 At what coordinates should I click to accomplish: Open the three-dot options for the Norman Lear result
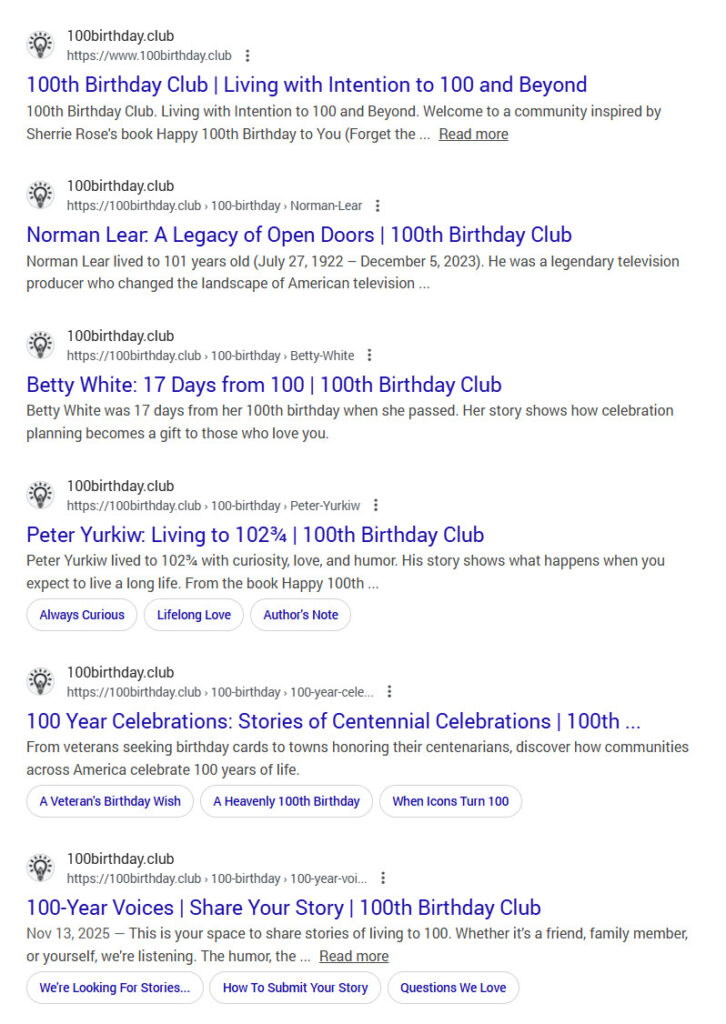click(x=377, y=205)
